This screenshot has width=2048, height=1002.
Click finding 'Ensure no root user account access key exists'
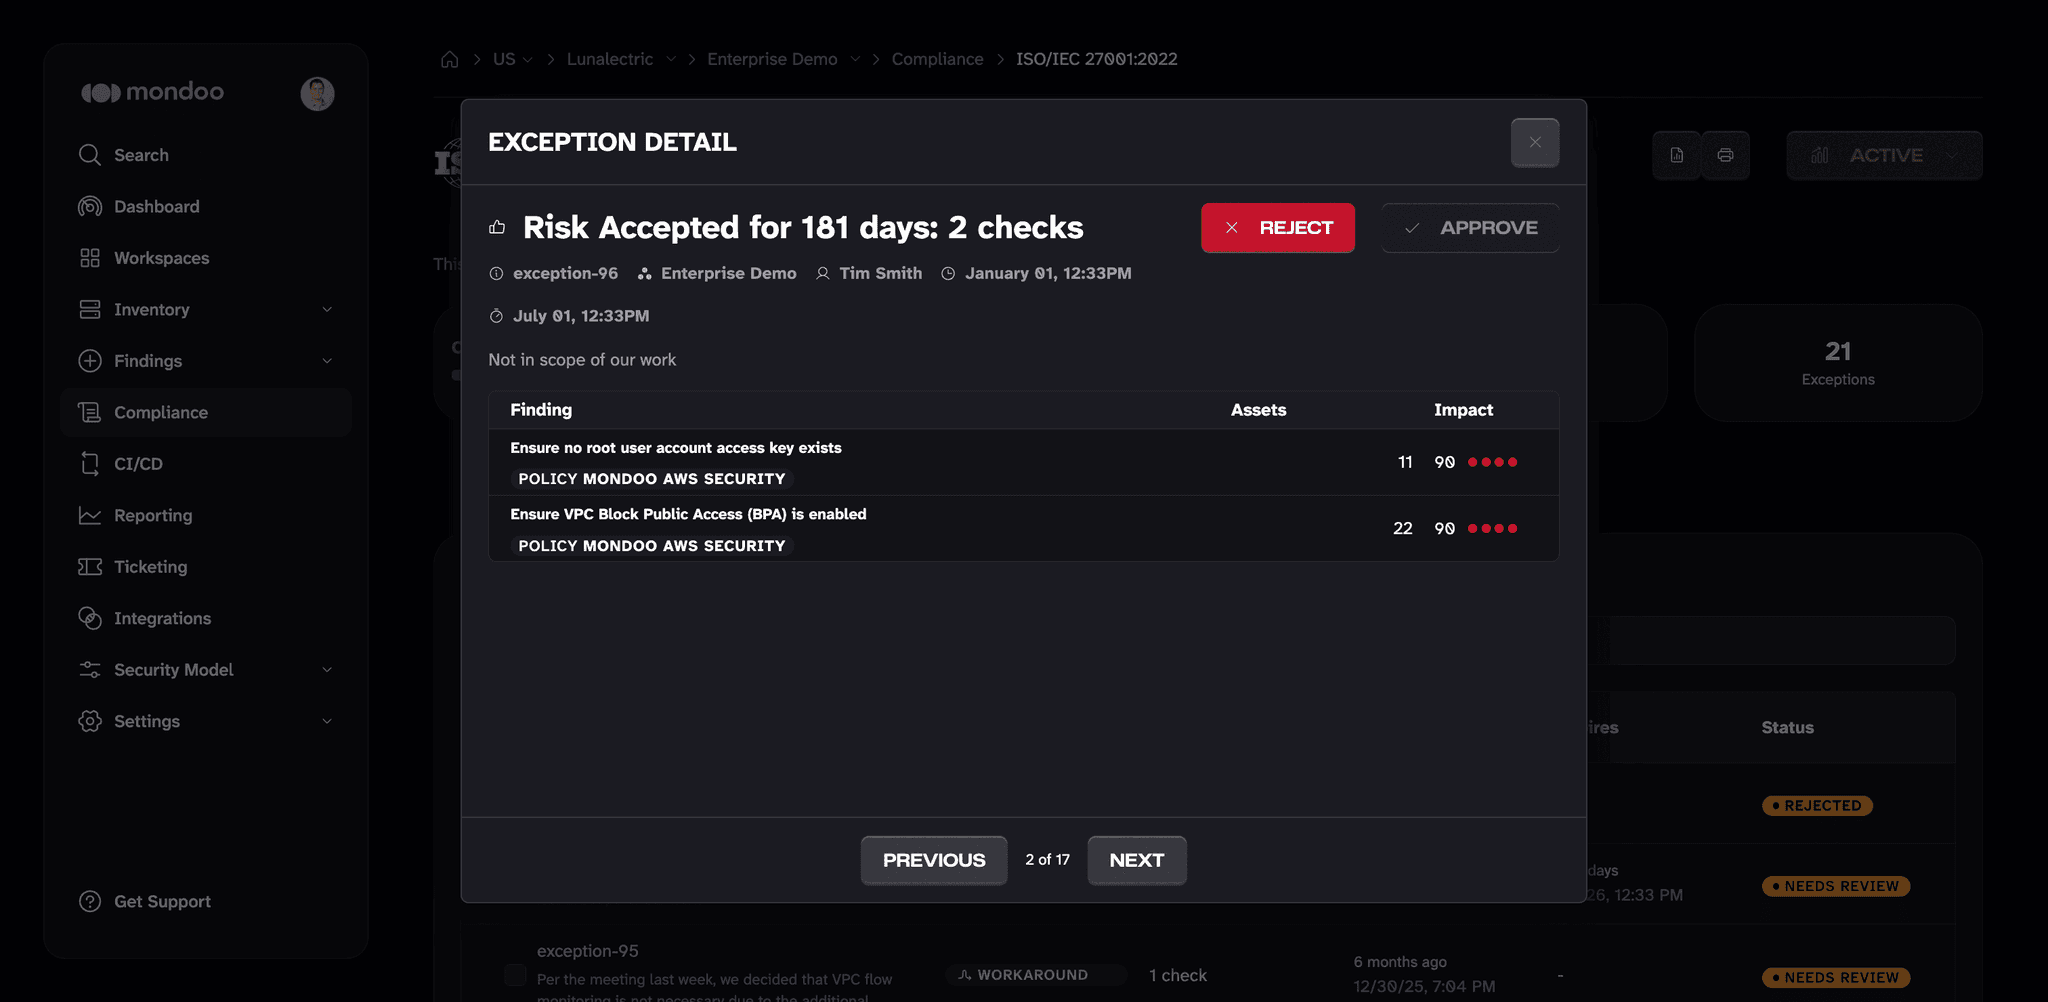pyautogui.click(x=676, y=448)
